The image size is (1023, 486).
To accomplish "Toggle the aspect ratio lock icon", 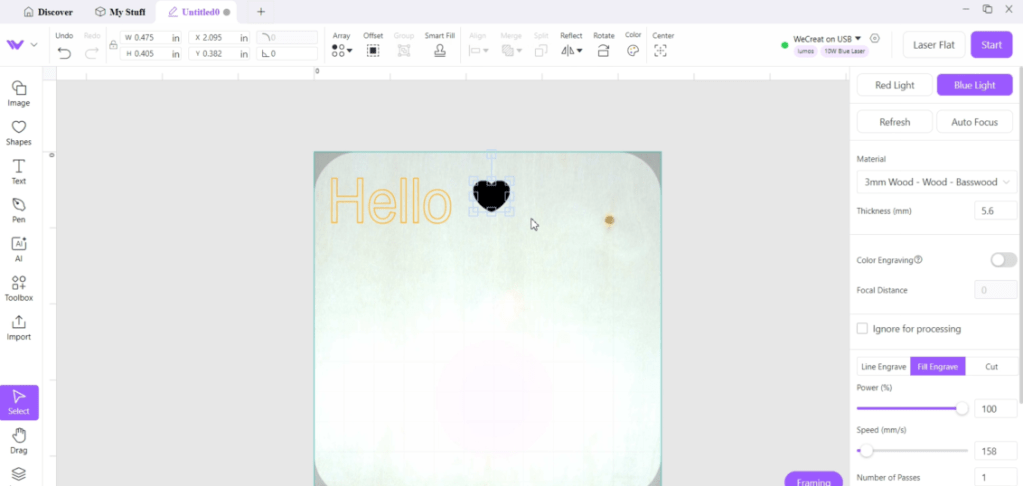I will pyautogui.click(x=112, y=45).
